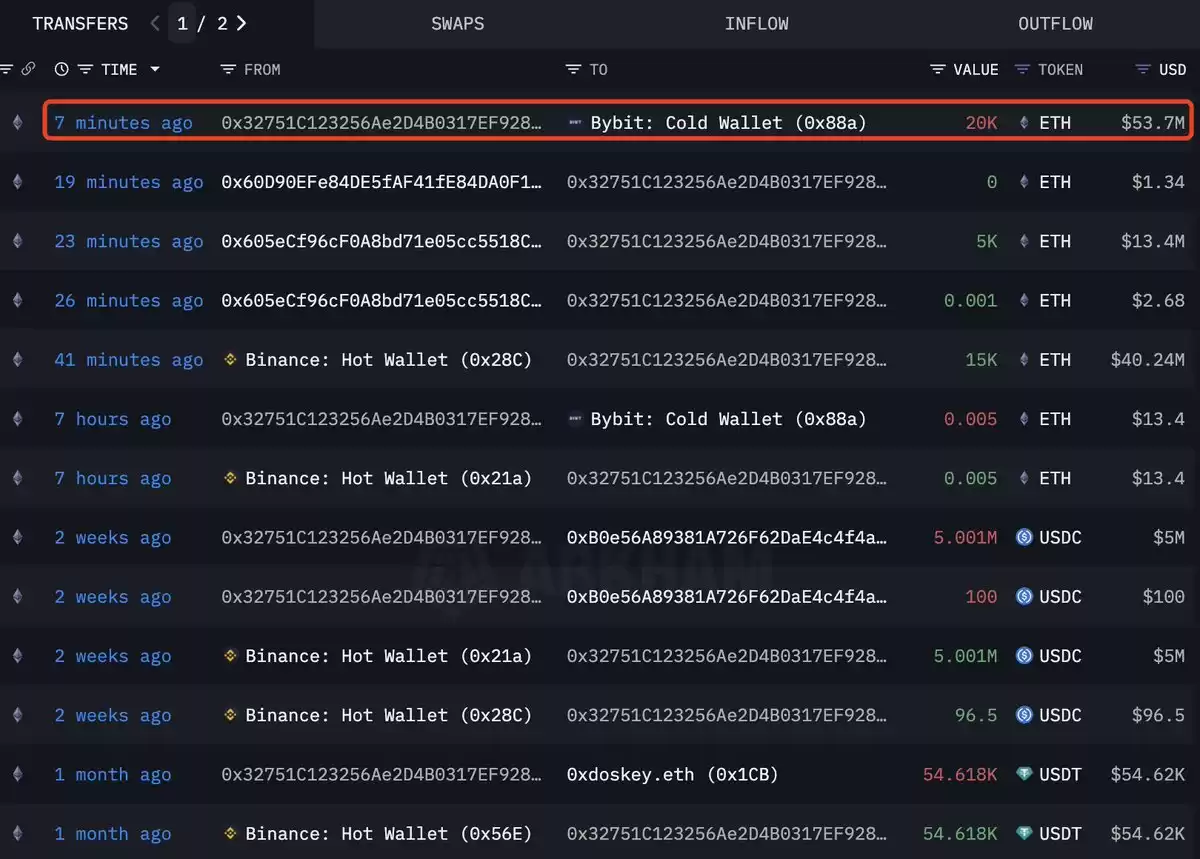1200x859 pixels.
Task: Click the FROM column header label
Action: click(x=262, y=69)
